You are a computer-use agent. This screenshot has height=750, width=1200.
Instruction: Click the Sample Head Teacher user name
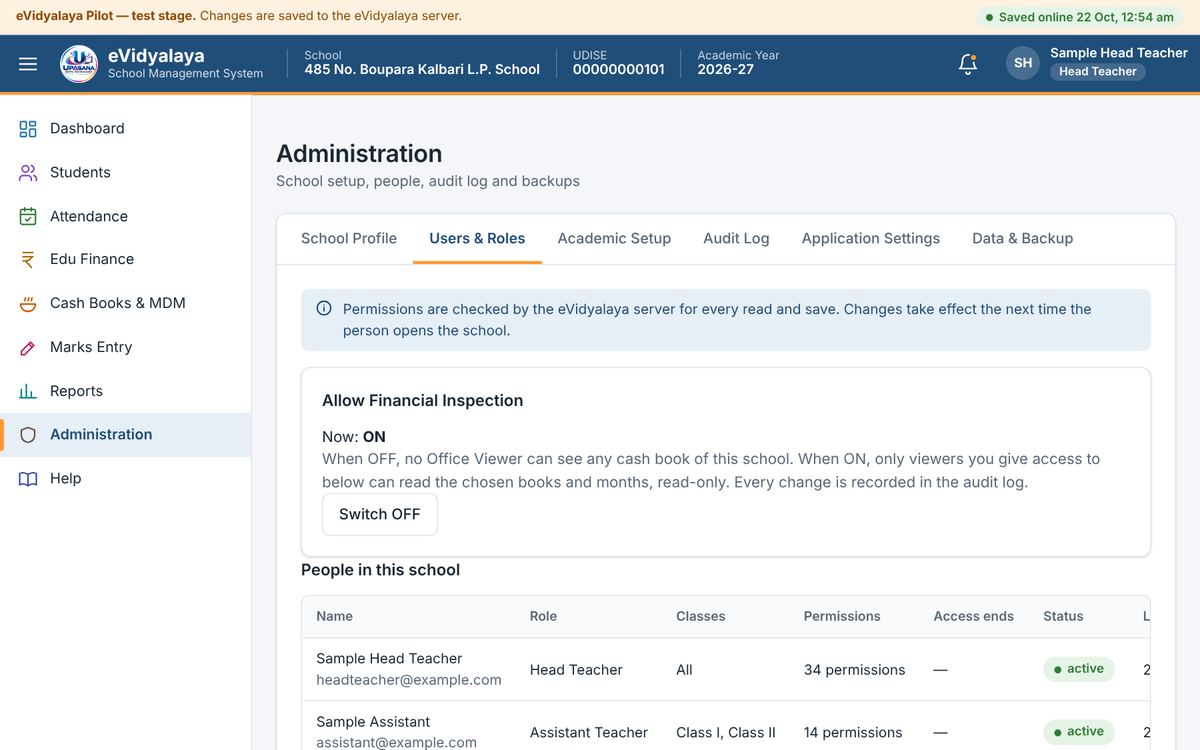(x=1119, y=53)
